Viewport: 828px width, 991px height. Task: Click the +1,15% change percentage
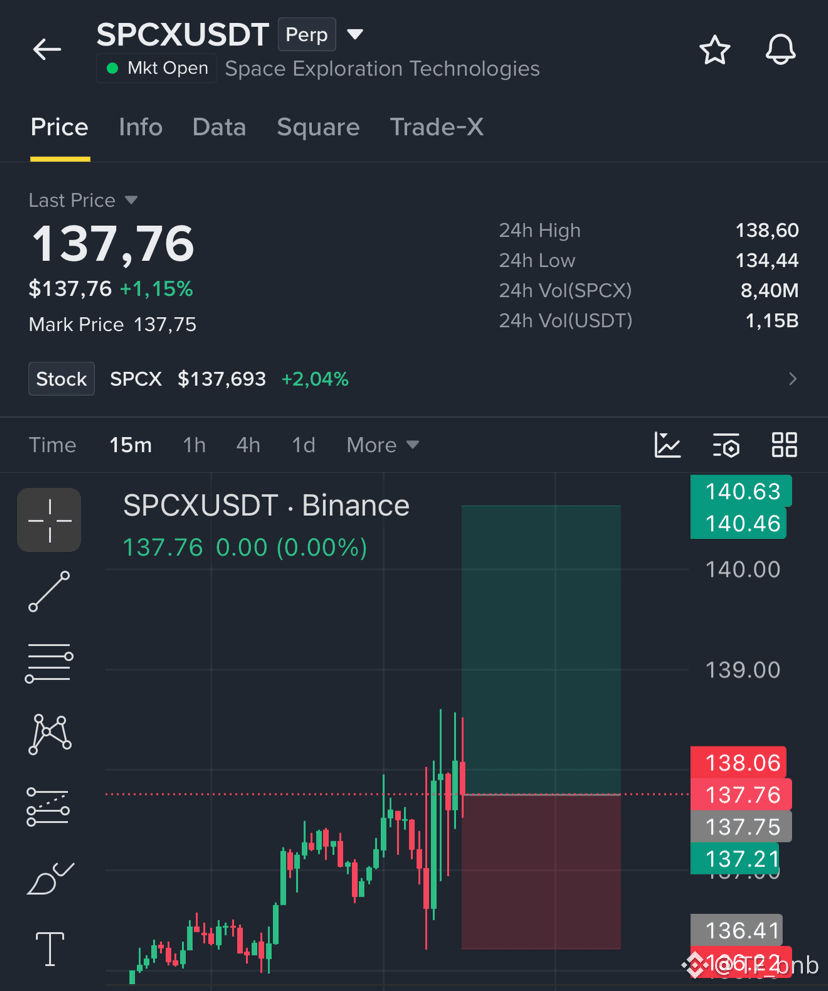pos(156,289)
